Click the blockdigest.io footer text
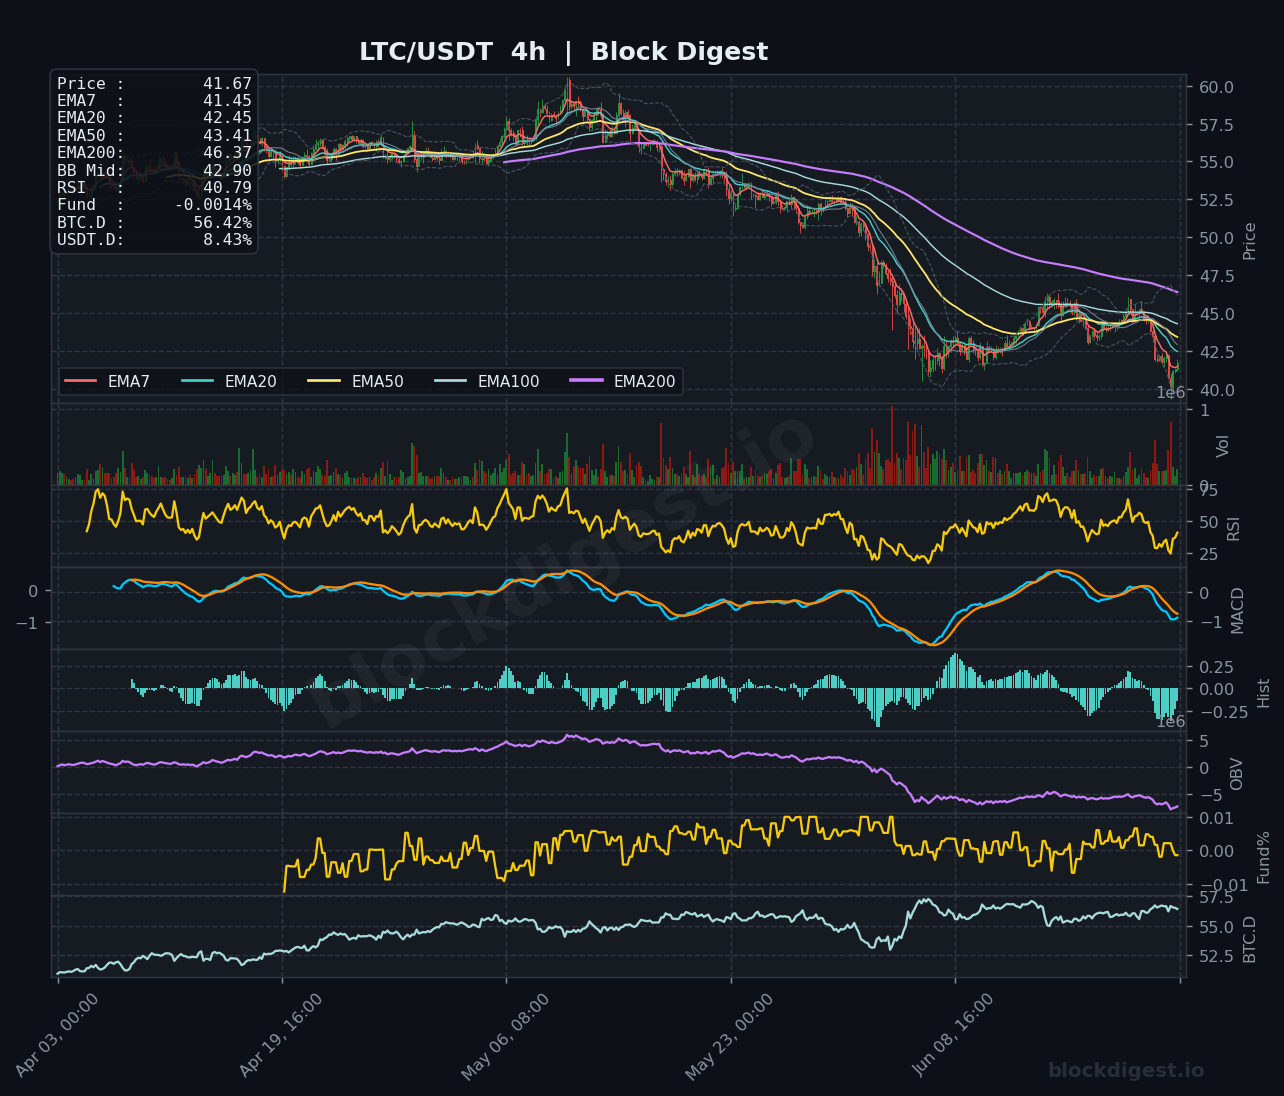The image size is (1284, 1096). click(x=1126, y=1071)
